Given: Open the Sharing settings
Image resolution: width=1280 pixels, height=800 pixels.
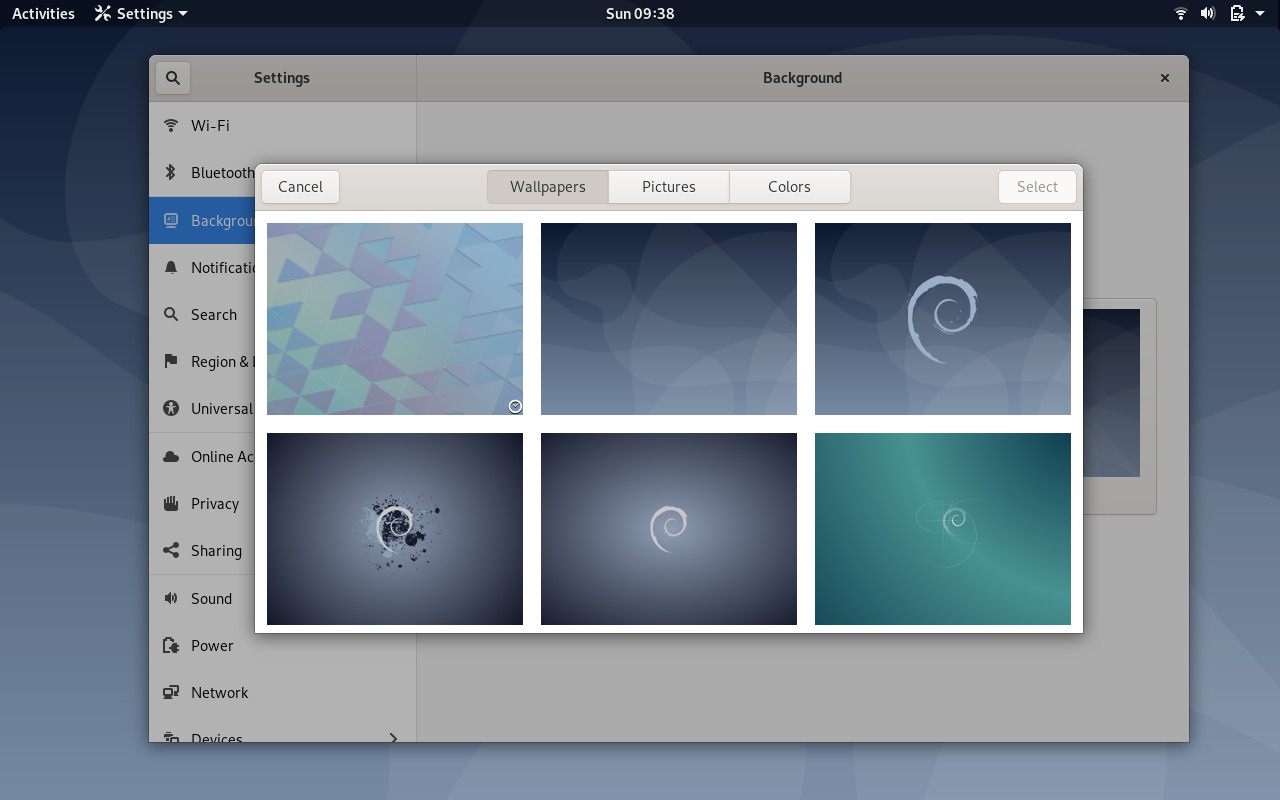Looking at the screenshot, I should pos(215,550).
